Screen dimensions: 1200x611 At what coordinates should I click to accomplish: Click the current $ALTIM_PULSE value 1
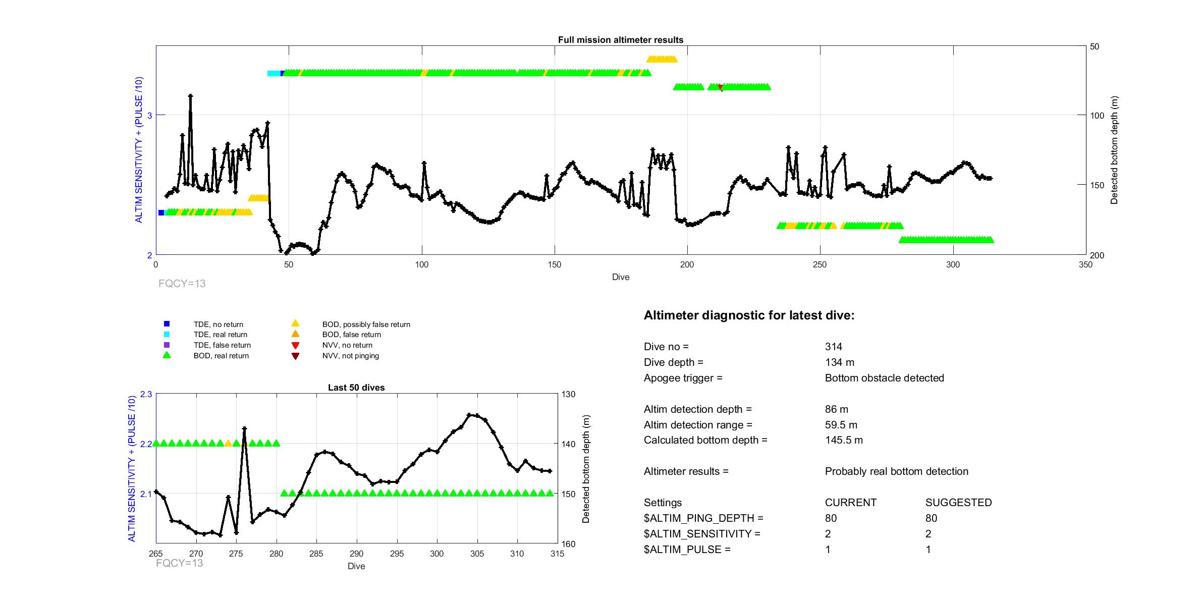(x=828, y=550)
